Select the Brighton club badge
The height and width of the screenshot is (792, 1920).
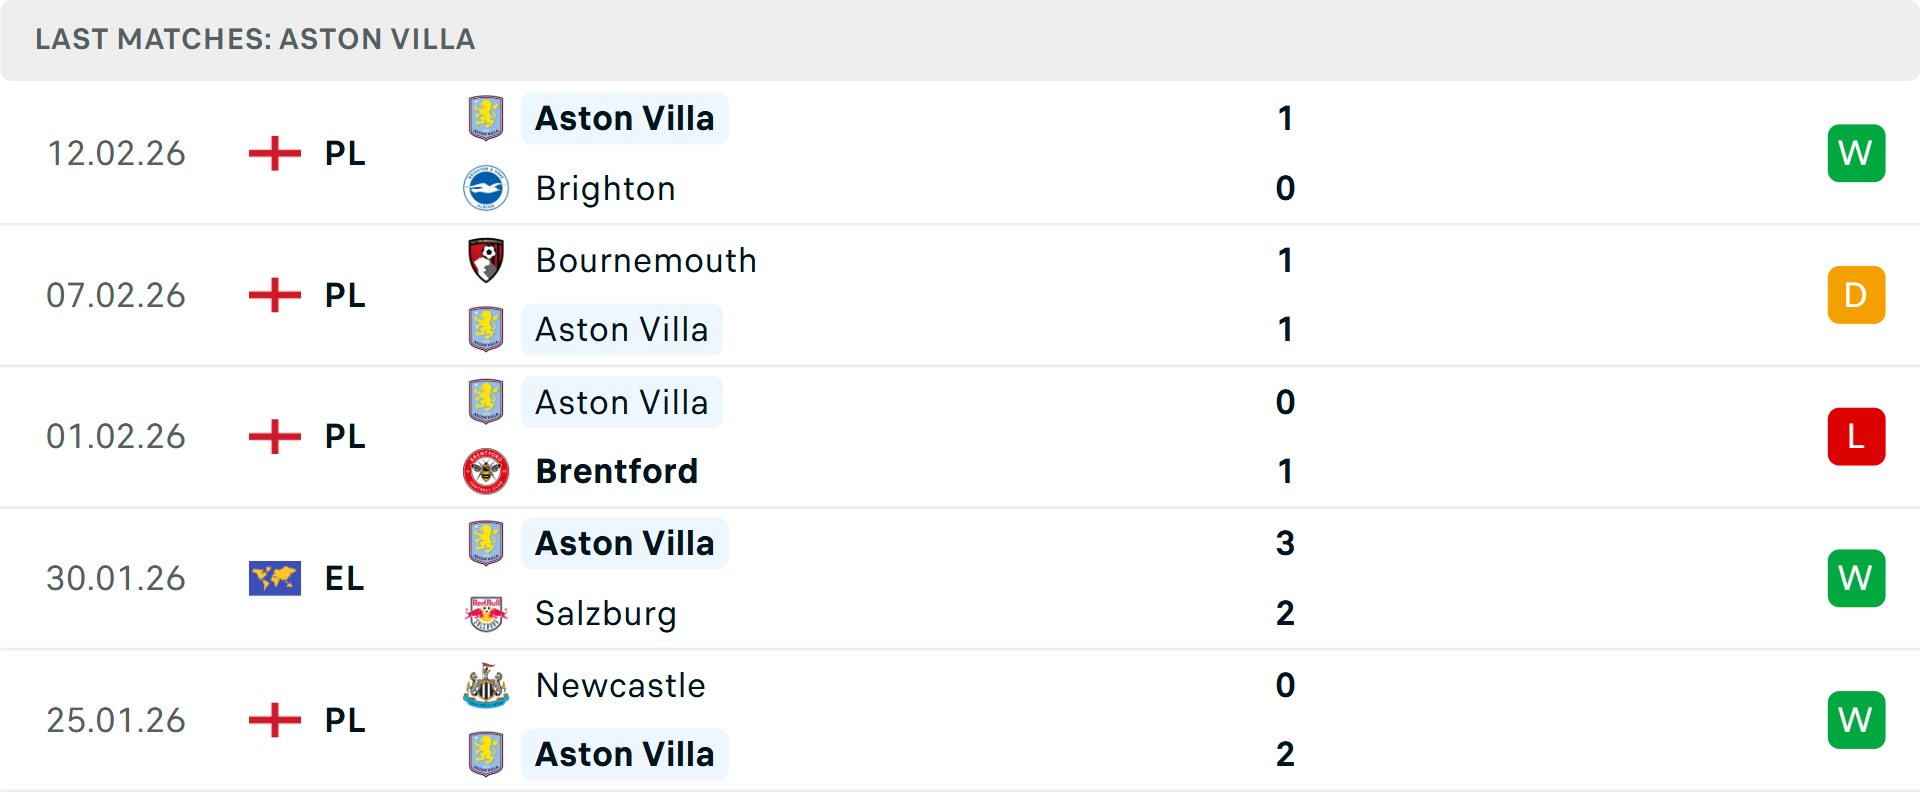(x=487, y=188)
